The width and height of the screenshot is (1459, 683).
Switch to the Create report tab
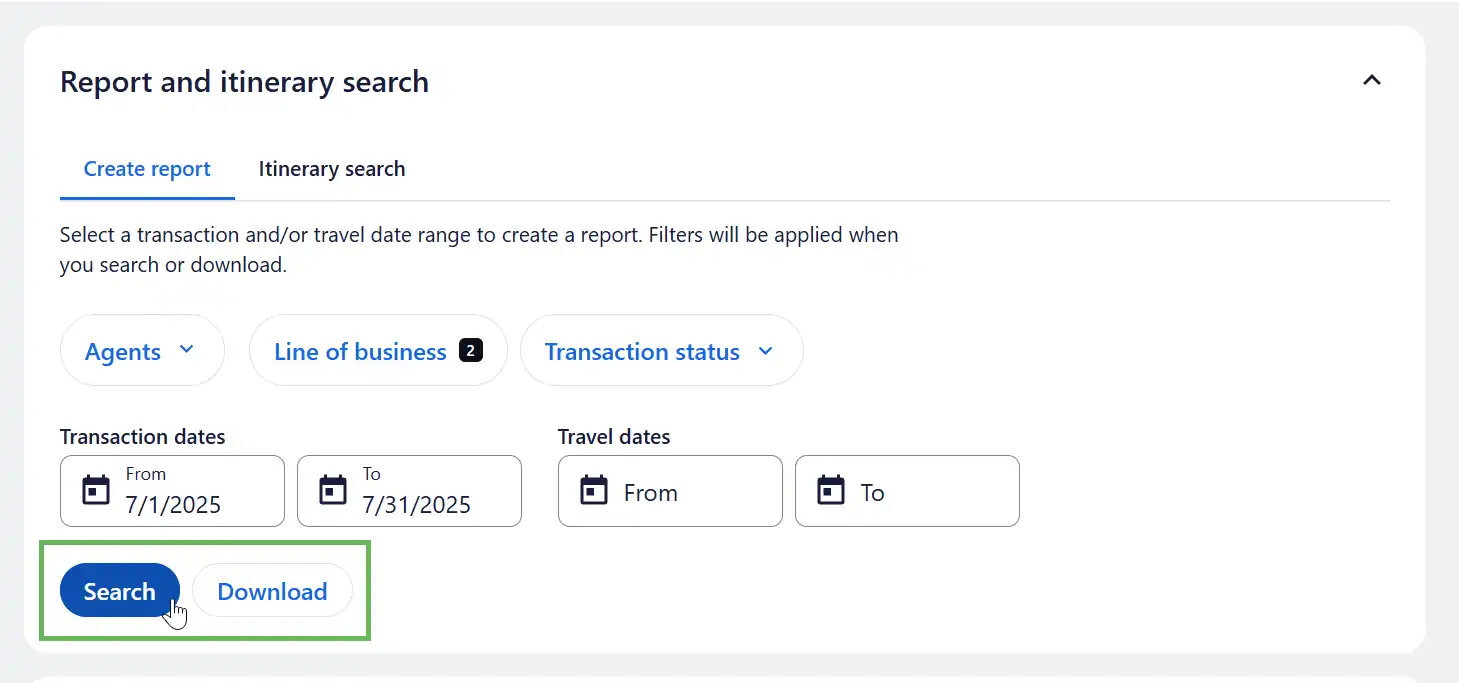coord(147,169)
